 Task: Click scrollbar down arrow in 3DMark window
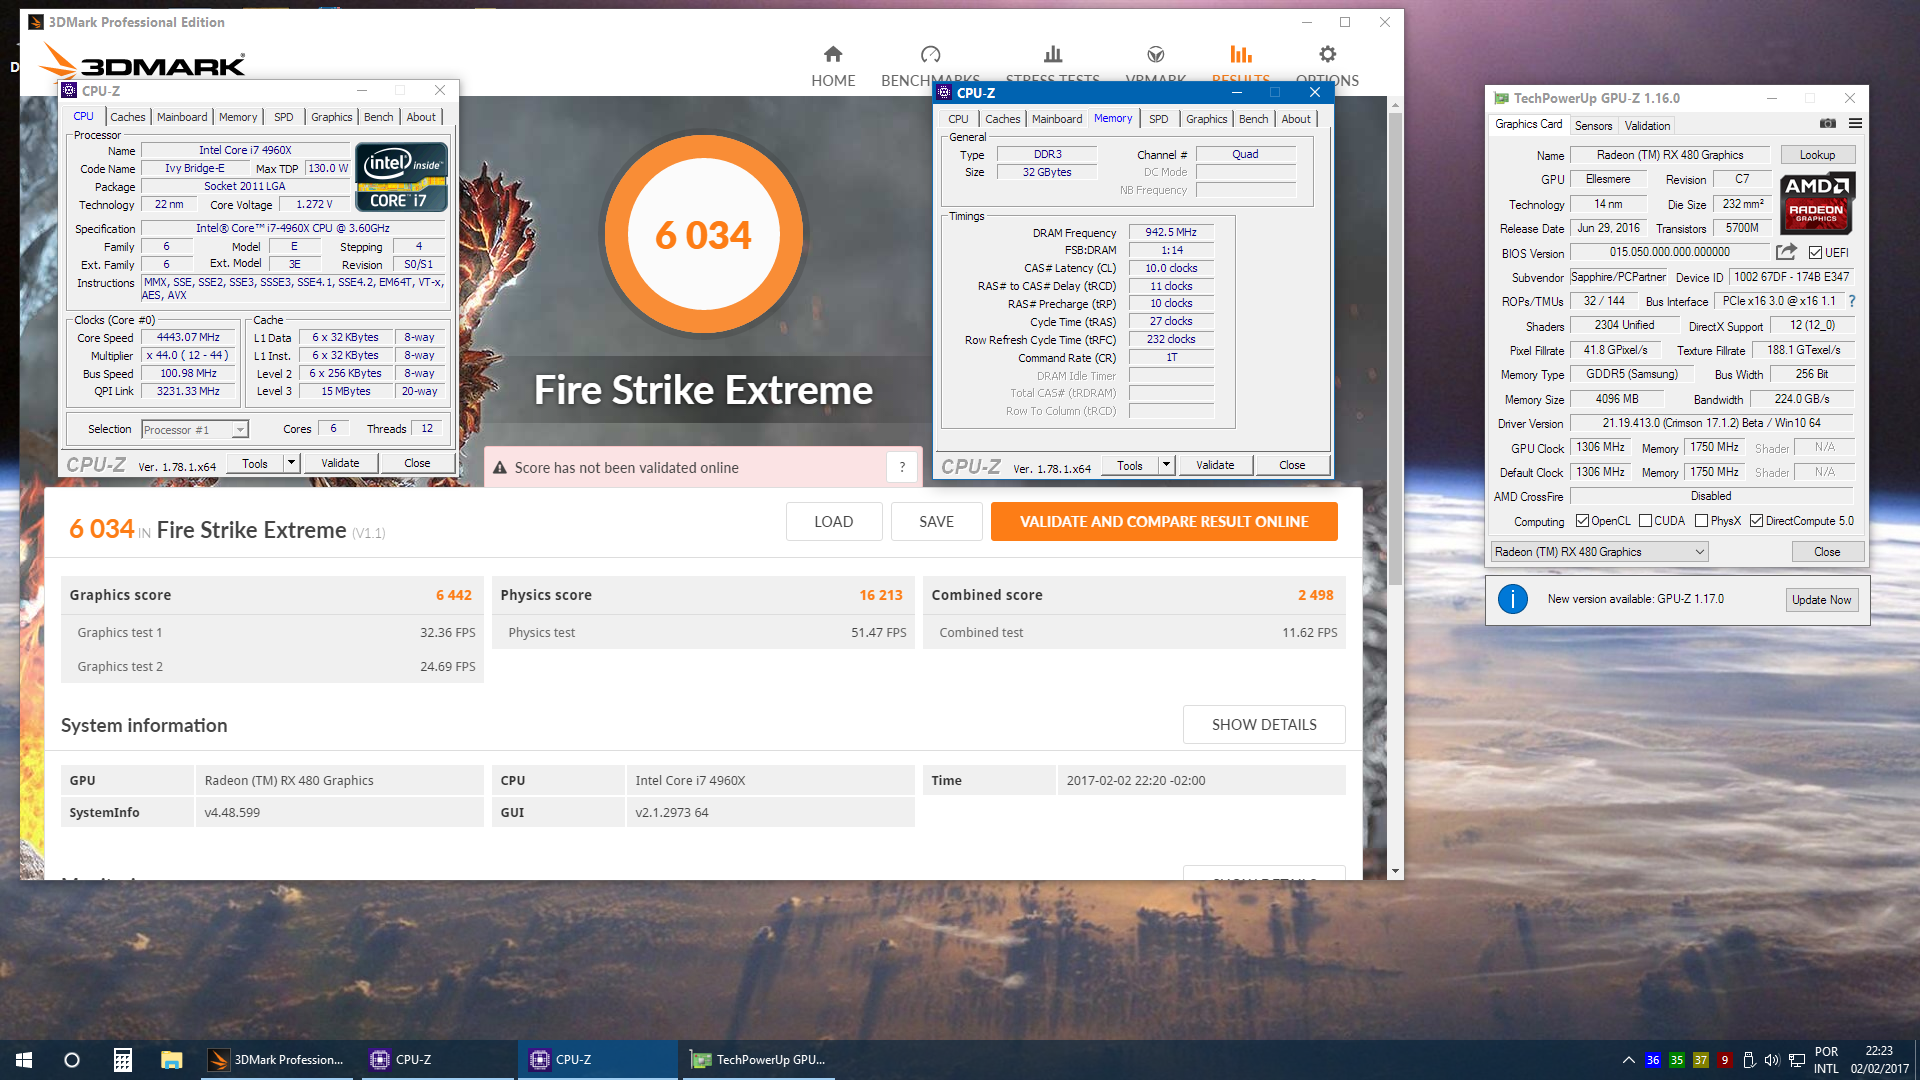pyautogui.click(x=1395, y=871)
